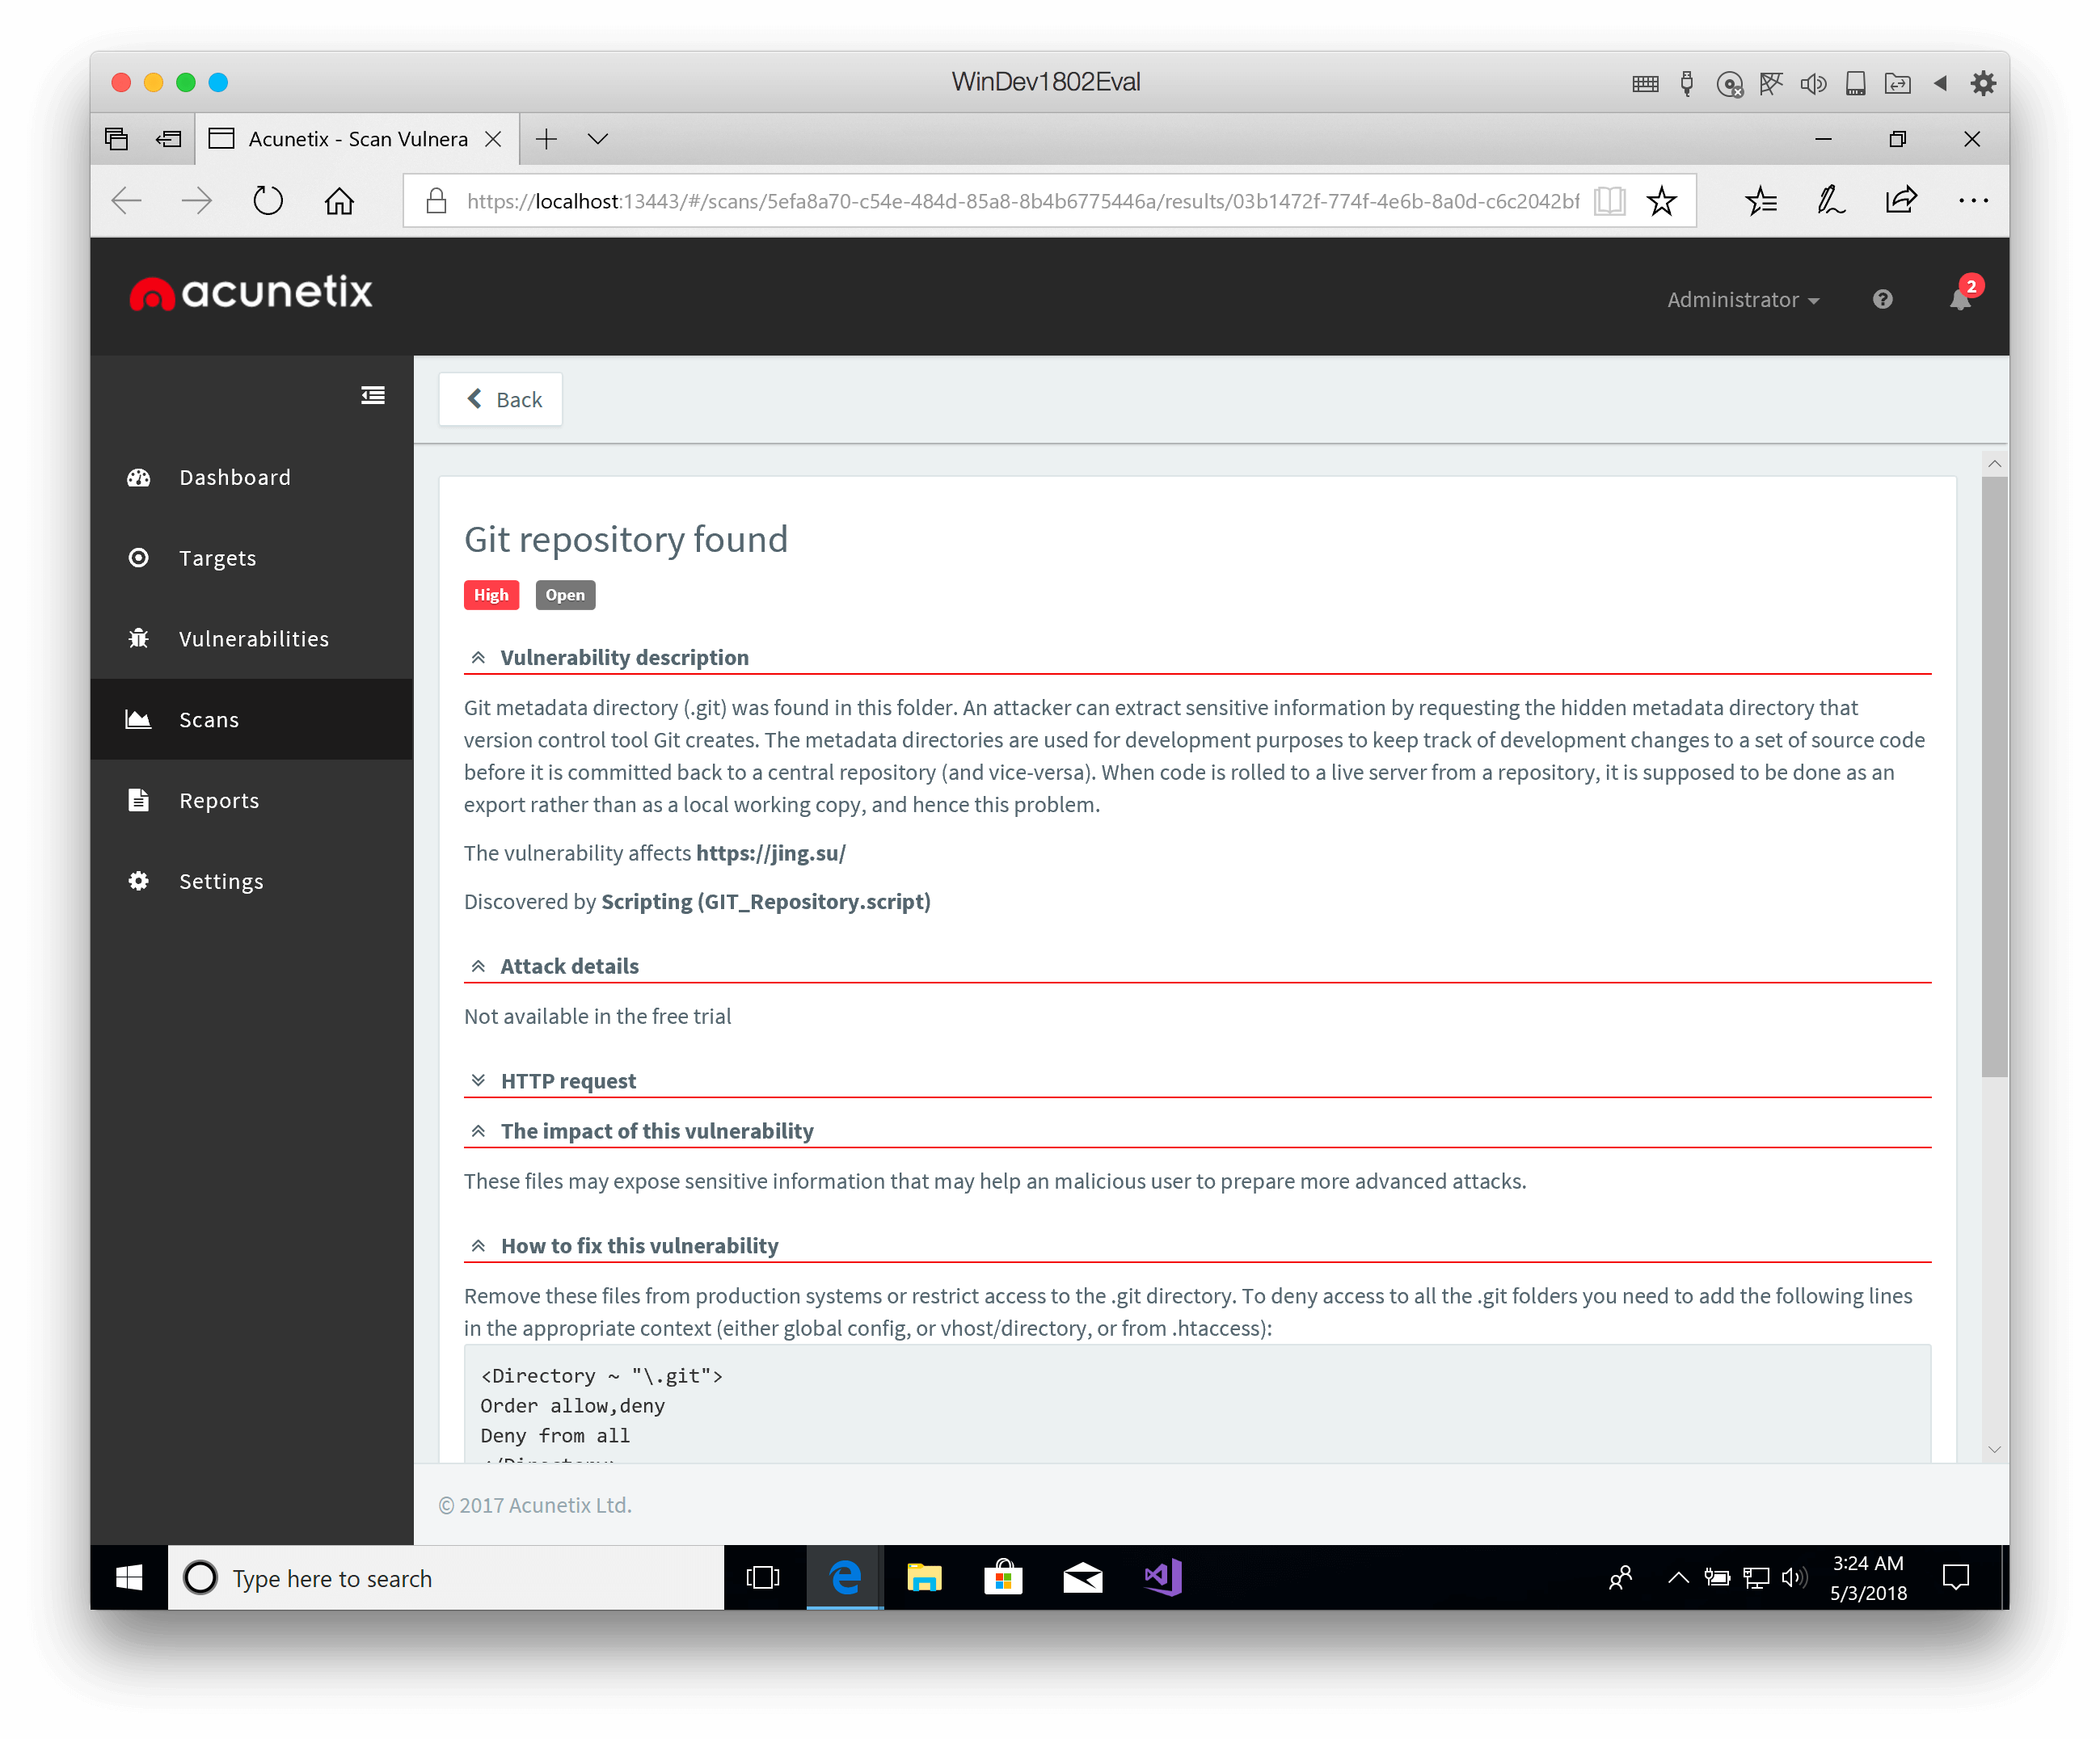This screenshot has height=1739, width=2100.
Task: Click the Open status badge
Action: click(x=565, y=594)
